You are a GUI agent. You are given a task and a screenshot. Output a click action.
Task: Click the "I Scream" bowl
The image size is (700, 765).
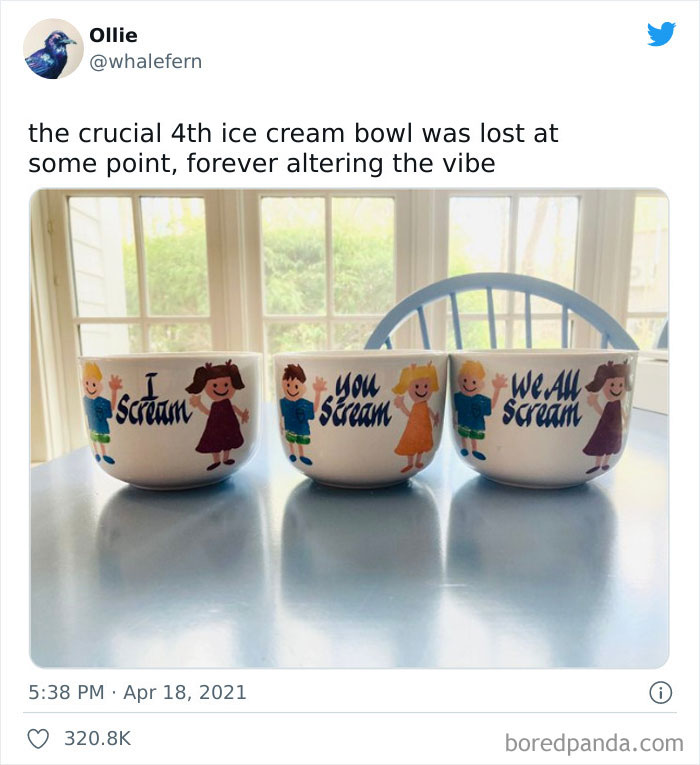pyautogui.click(x=170, y=420)
